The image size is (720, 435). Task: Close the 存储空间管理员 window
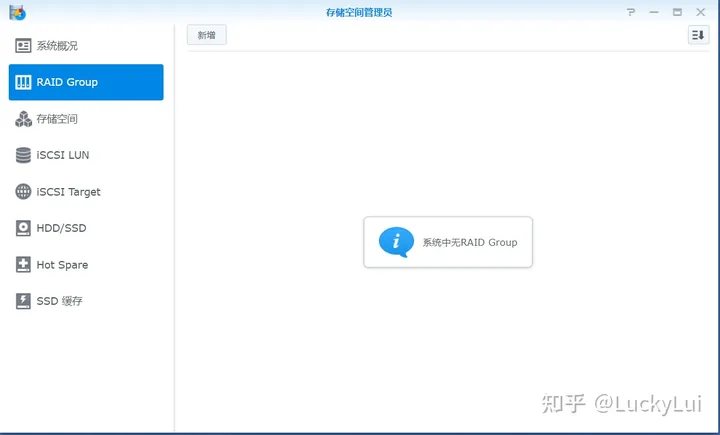coord(700,12)
